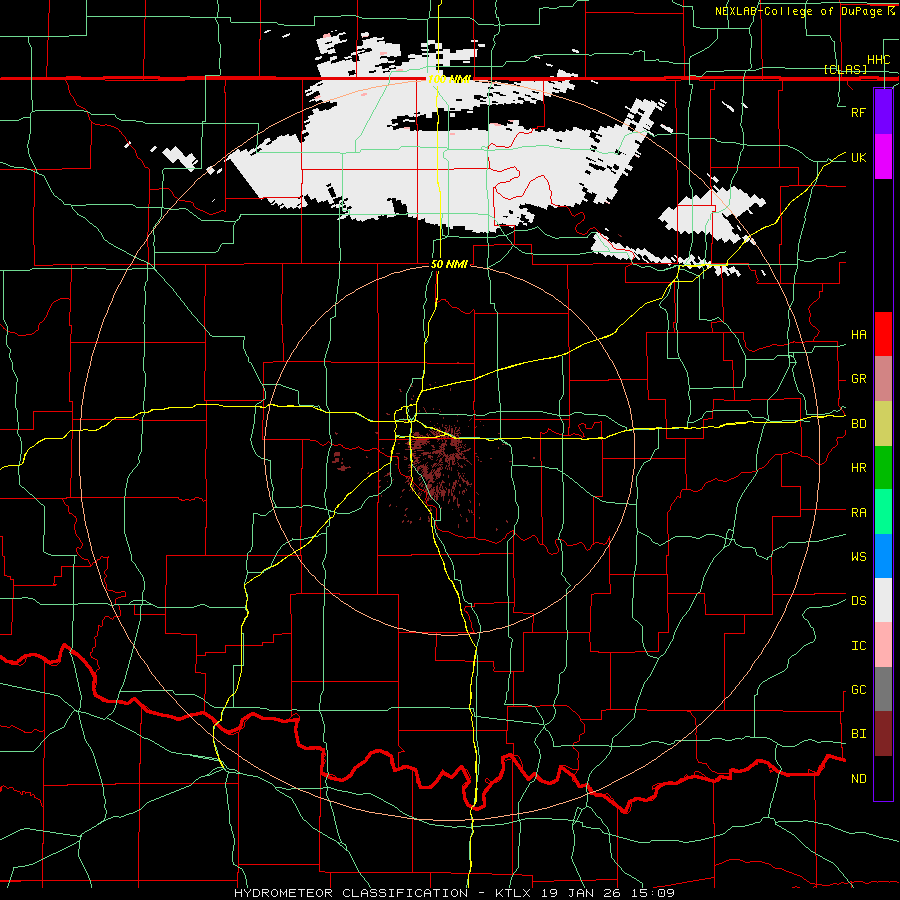The image size is (900, 900).
Task: Click the GR legend label
Action: tap(858, 379)
